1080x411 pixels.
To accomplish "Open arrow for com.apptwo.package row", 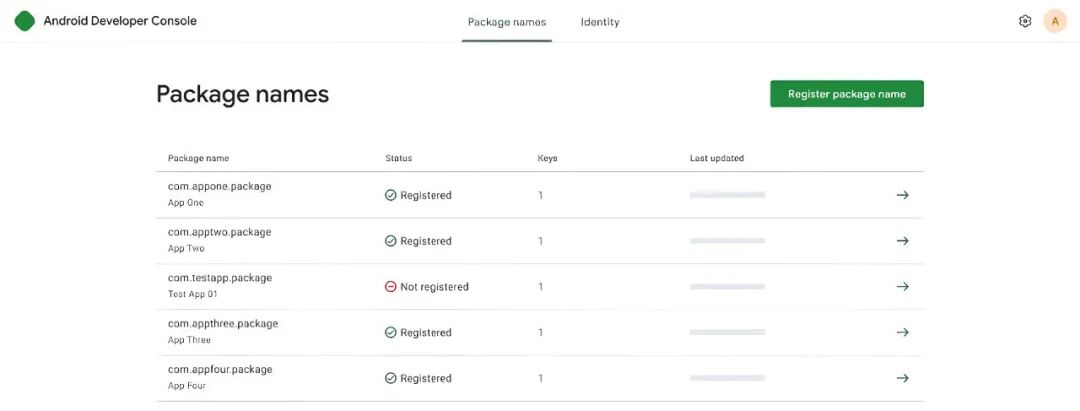I will [x=902, y=241].
